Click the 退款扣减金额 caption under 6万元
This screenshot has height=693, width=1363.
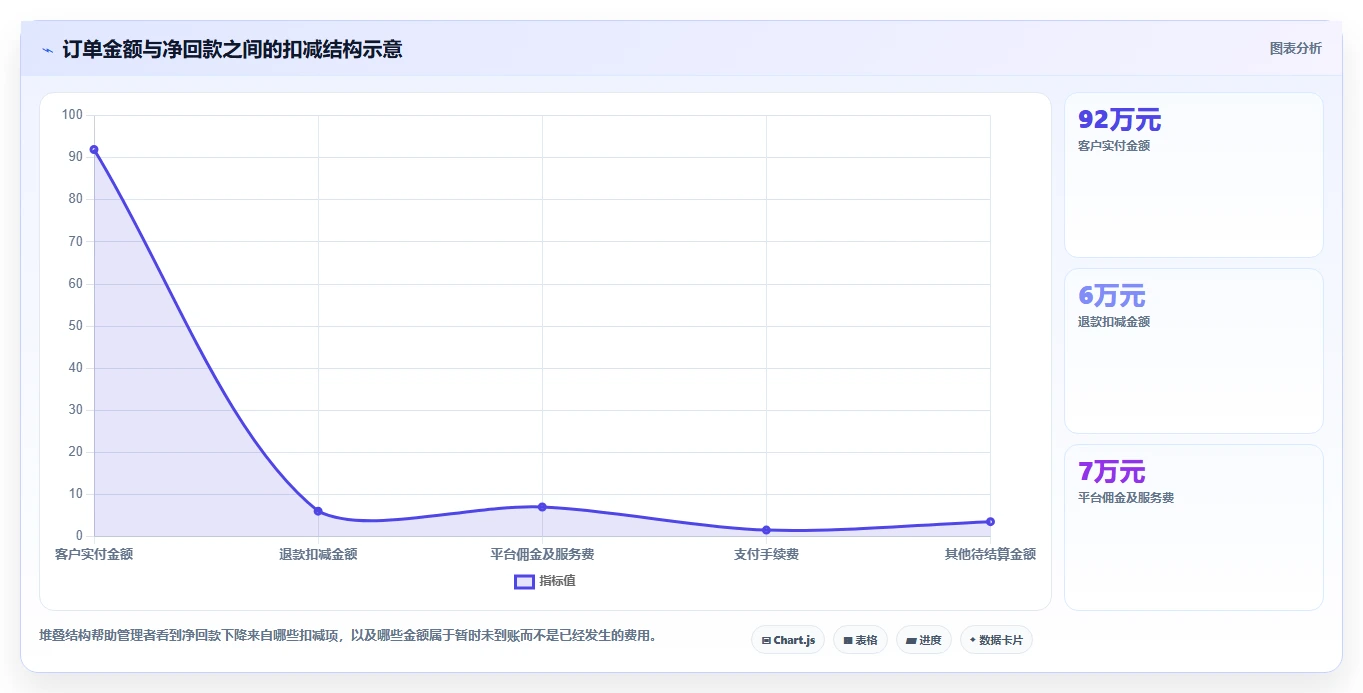point(1114,322)
